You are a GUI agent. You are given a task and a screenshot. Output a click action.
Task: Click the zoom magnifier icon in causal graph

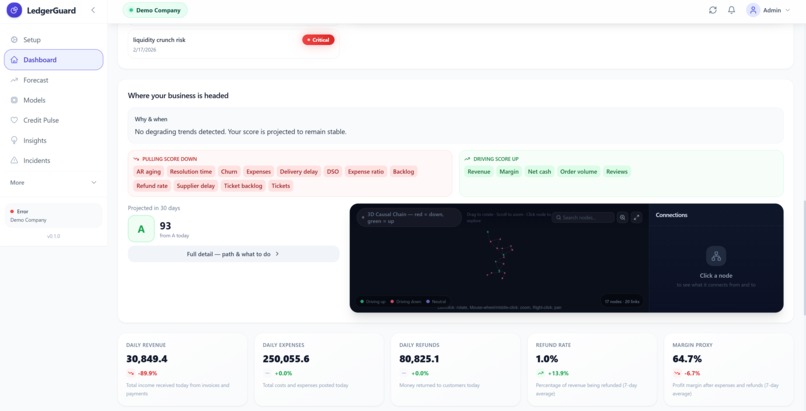coord(622,217)
